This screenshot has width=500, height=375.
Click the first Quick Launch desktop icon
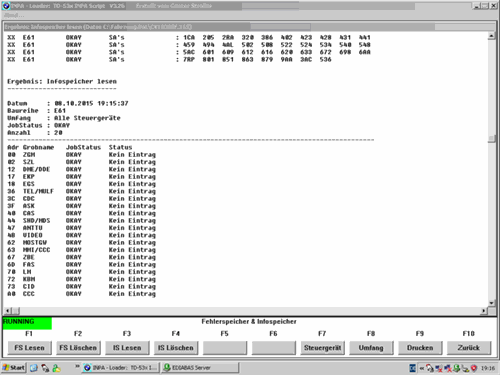click(34, 368)
